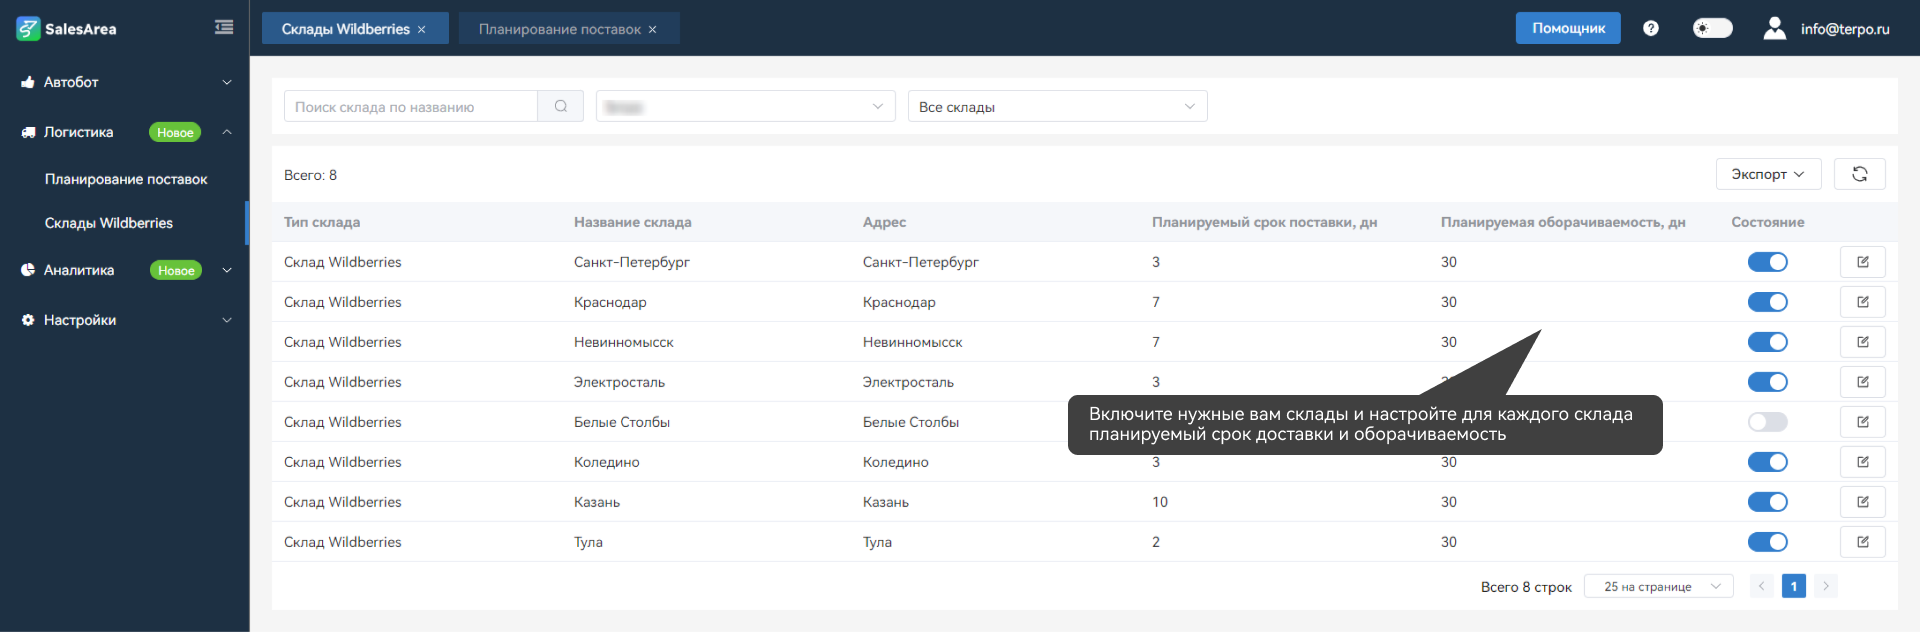
Task: Toggle the dark theme switch
Action: [1712, 28]
